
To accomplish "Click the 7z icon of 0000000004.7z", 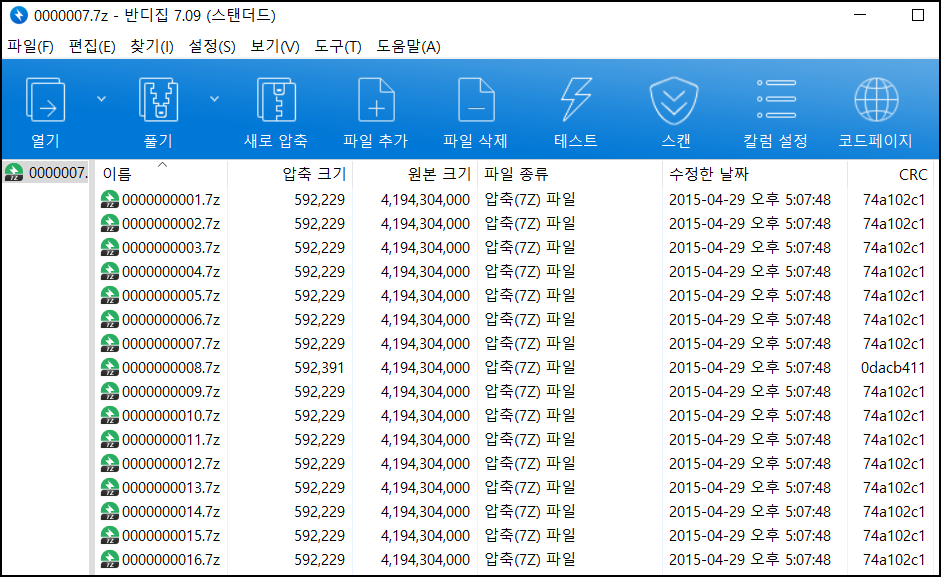I will 109,271.
